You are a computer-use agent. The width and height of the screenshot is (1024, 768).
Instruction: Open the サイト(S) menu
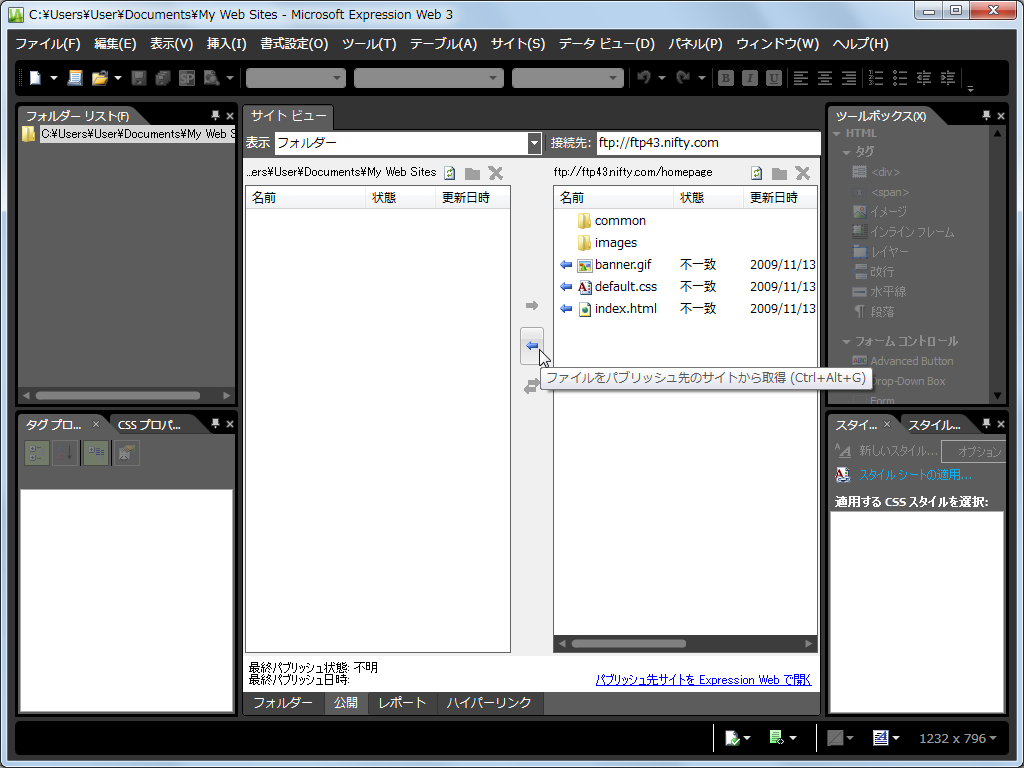click(x=518, y=44)
